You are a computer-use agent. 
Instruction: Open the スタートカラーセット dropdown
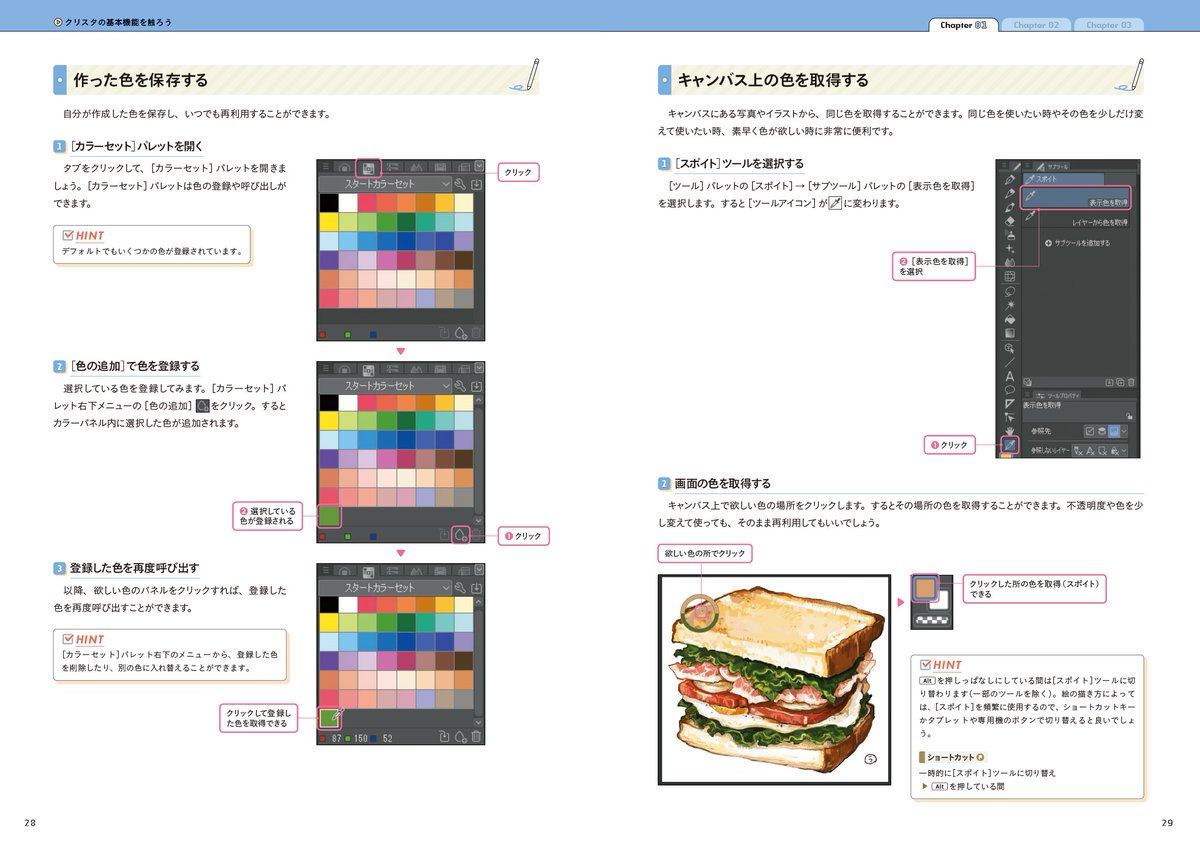[446, 183]
